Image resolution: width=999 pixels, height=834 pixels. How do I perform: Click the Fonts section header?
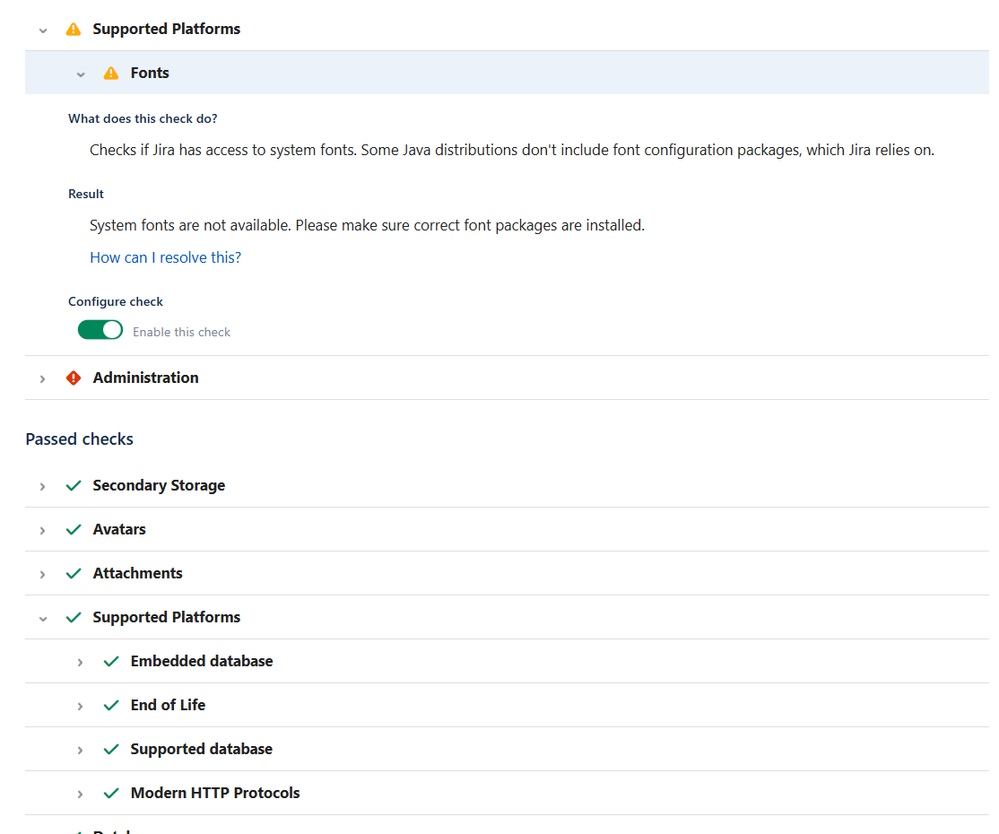pos(149,72)
